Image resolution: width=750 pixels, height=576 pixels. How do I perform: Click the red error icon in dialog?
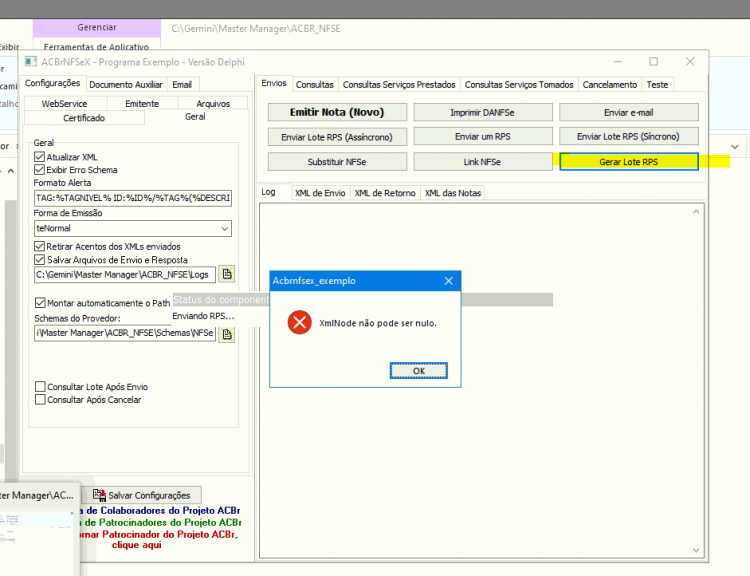point(299,322)
